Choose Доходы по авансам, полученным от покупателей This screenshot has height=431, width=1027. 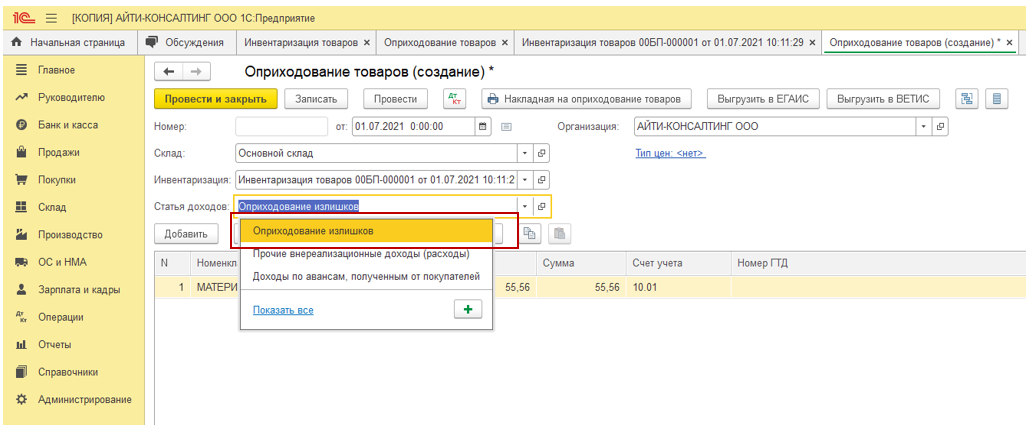coord(366,276)
